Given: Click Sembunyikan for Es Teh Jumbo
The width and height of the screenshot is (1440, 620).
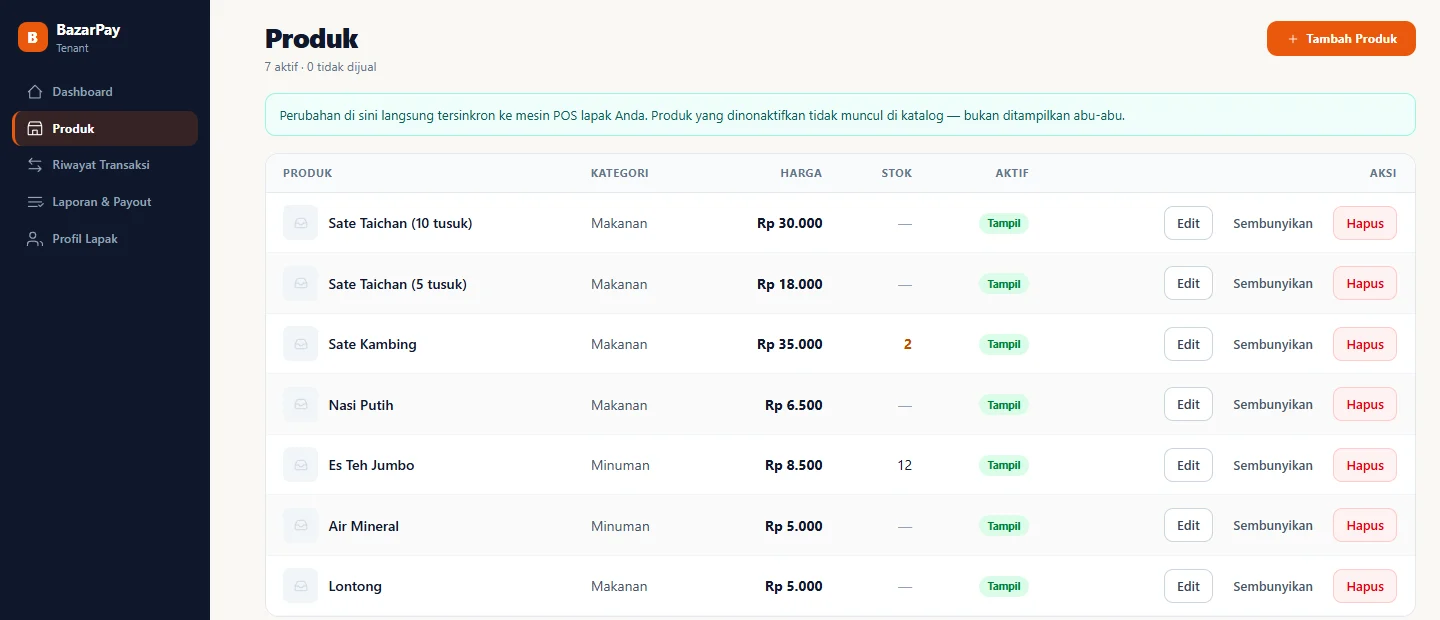Looking at the screenshot, I should click(x=1273, y=465).
